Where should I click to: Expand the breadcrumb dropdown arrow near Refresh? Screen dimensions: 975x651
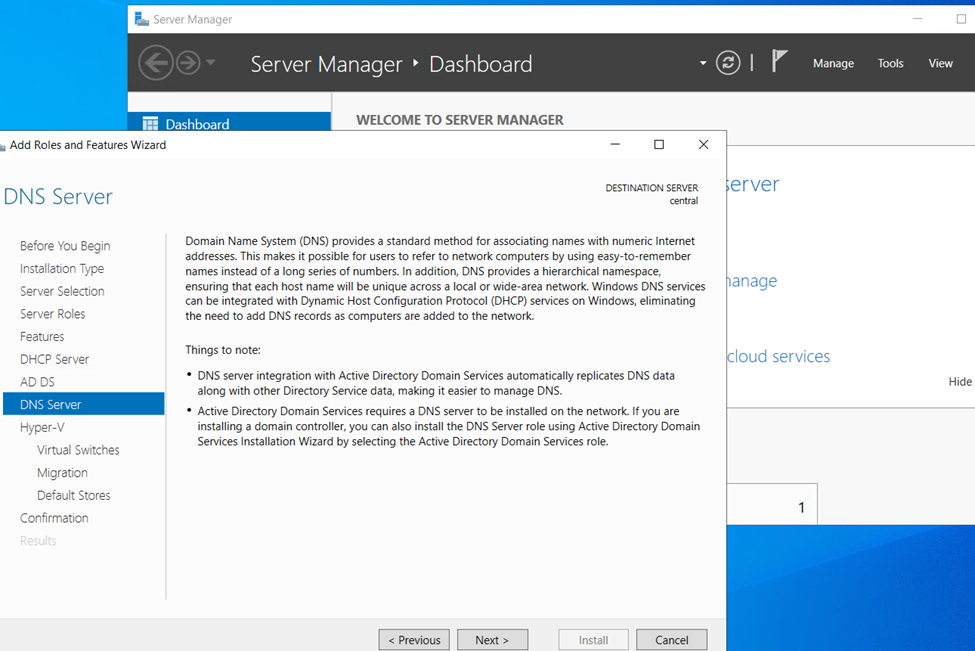pos(703,63)
